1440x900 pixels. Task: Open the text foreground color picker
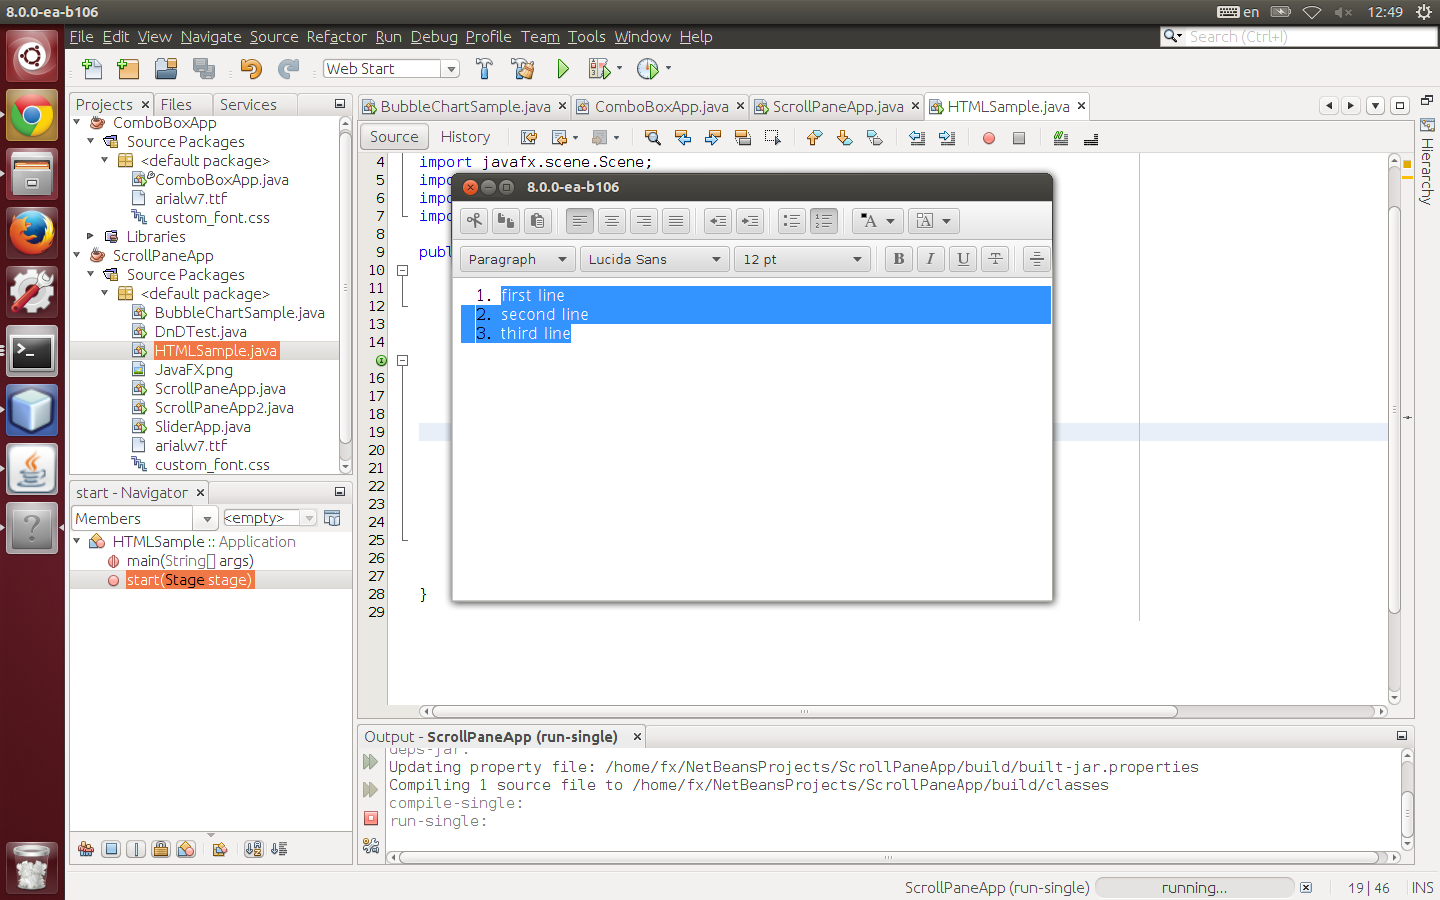pyautogui.click(x=878, y=221)
